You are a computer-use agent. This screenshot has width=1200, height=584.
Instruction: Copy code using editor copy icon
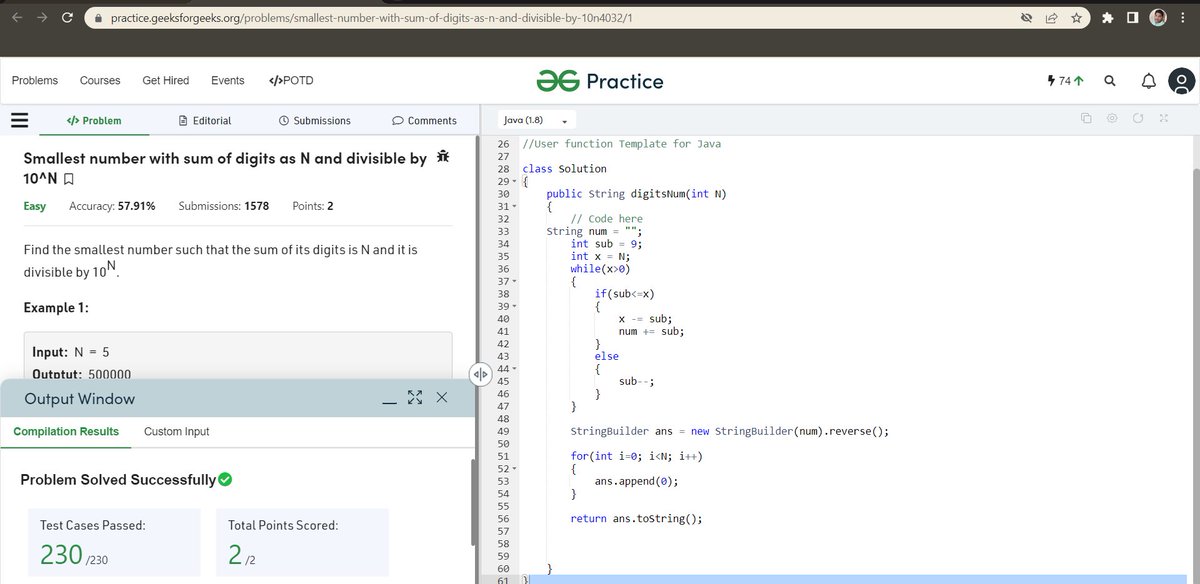coord(1086,119)
